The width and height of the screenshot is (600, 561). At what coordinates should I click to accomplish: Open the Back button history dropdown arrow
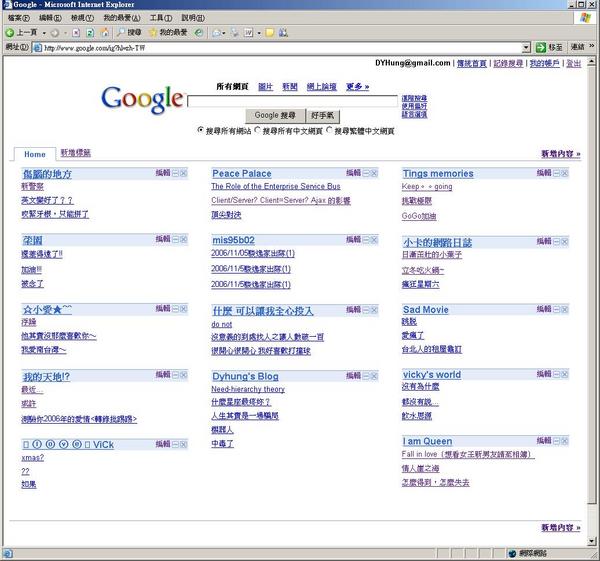44,33
